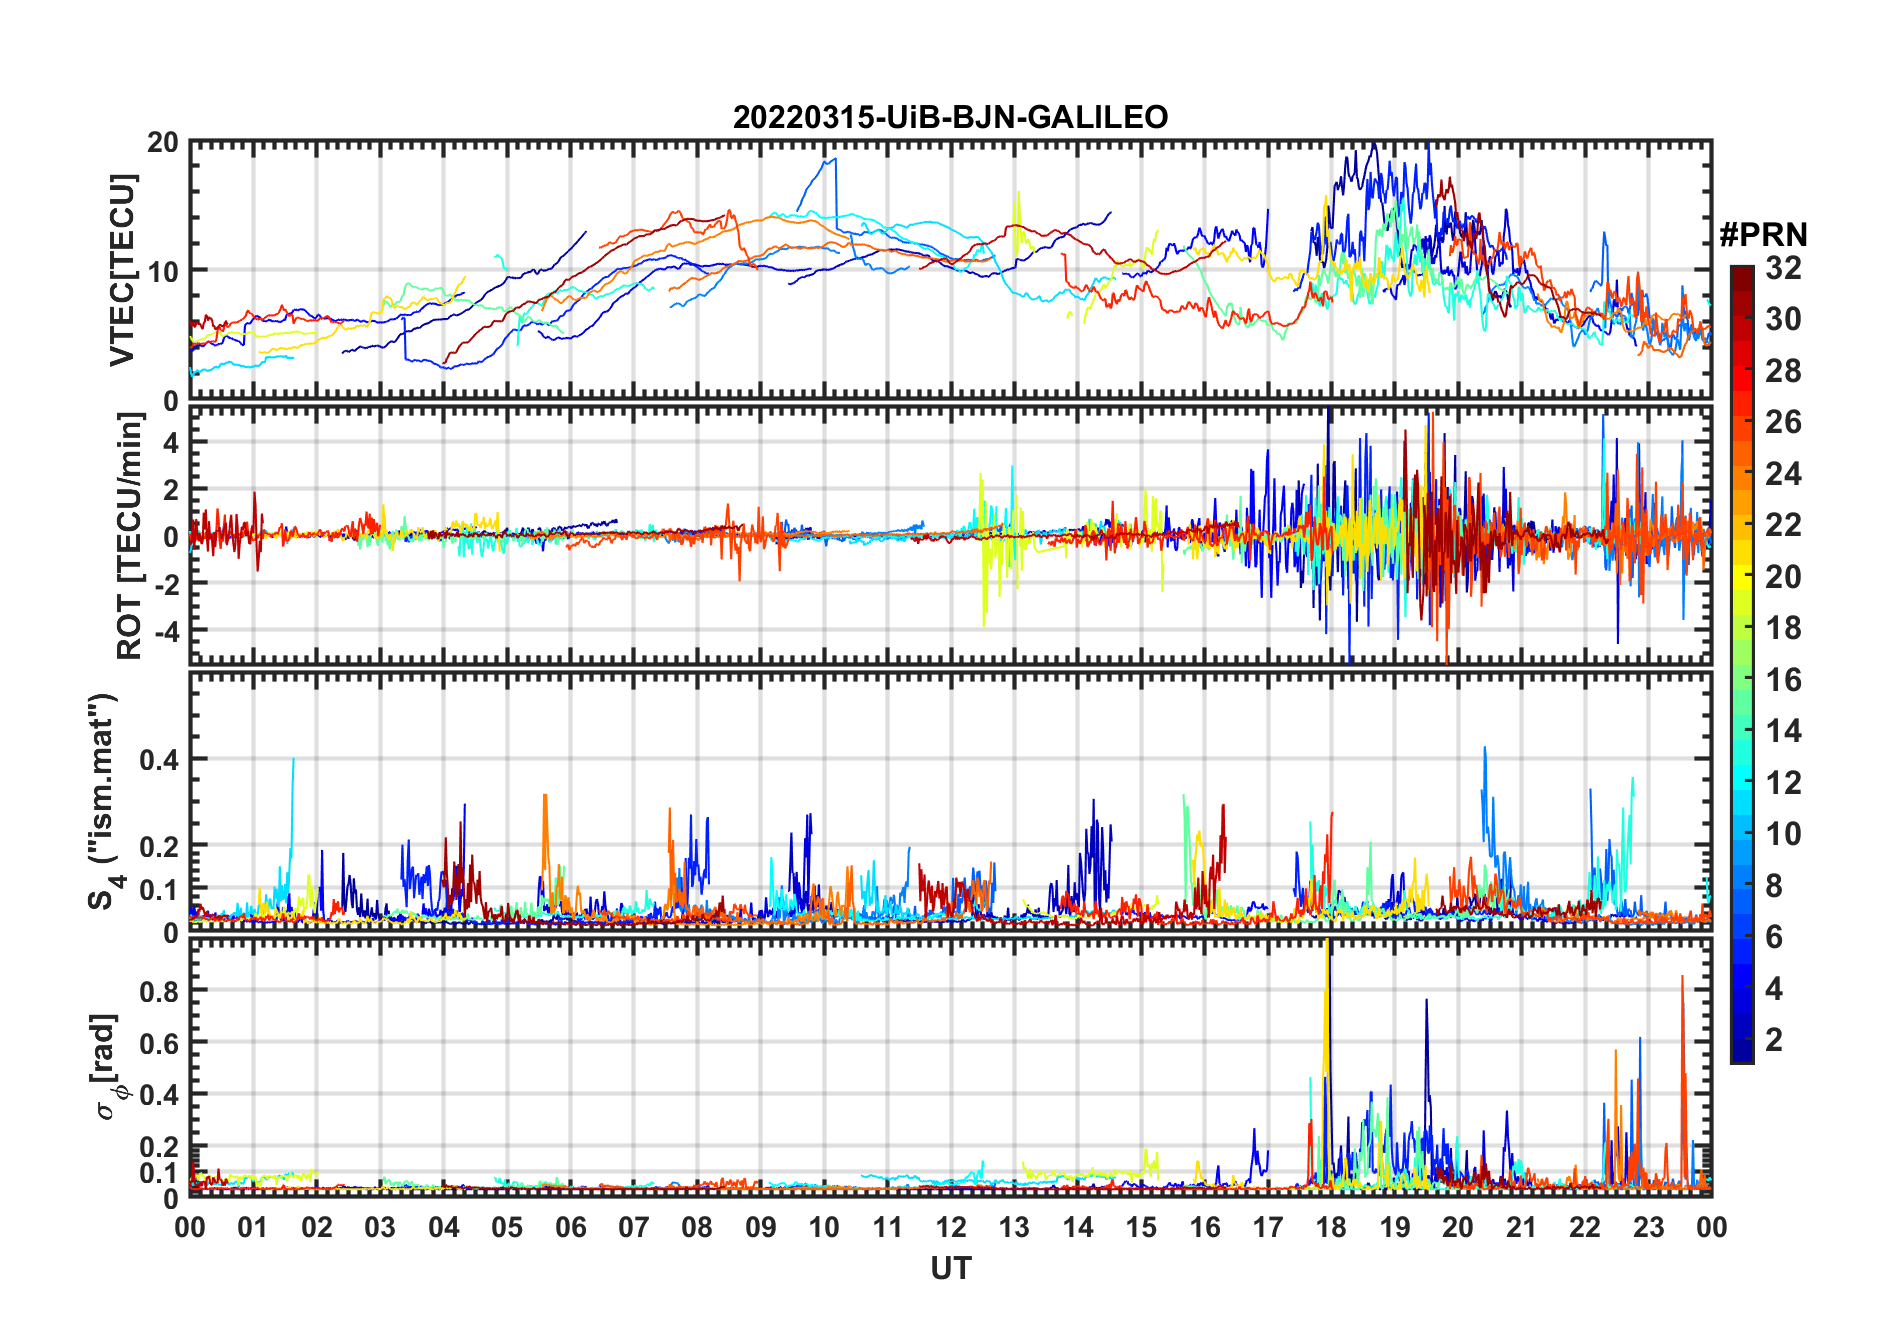Click the ROT panel y-tick -4
Screen dimensions: 1902x1330
tap(166, 631)
